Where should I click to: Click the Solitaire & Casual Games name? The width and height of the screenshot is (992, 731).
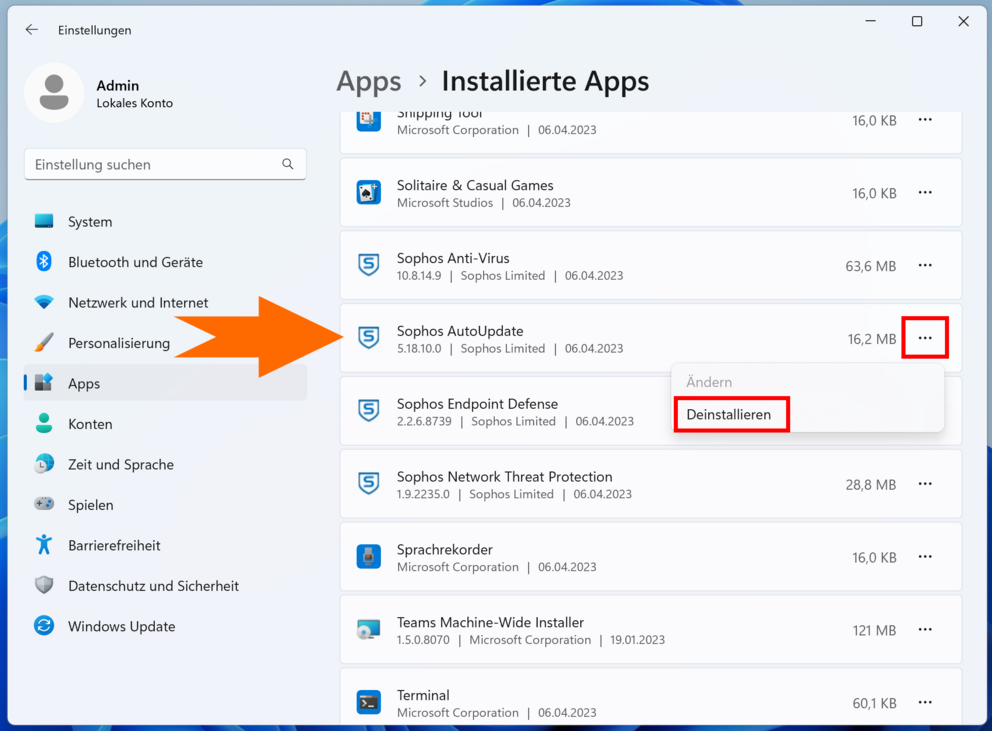pyautogui.click(x=475, y=185)
